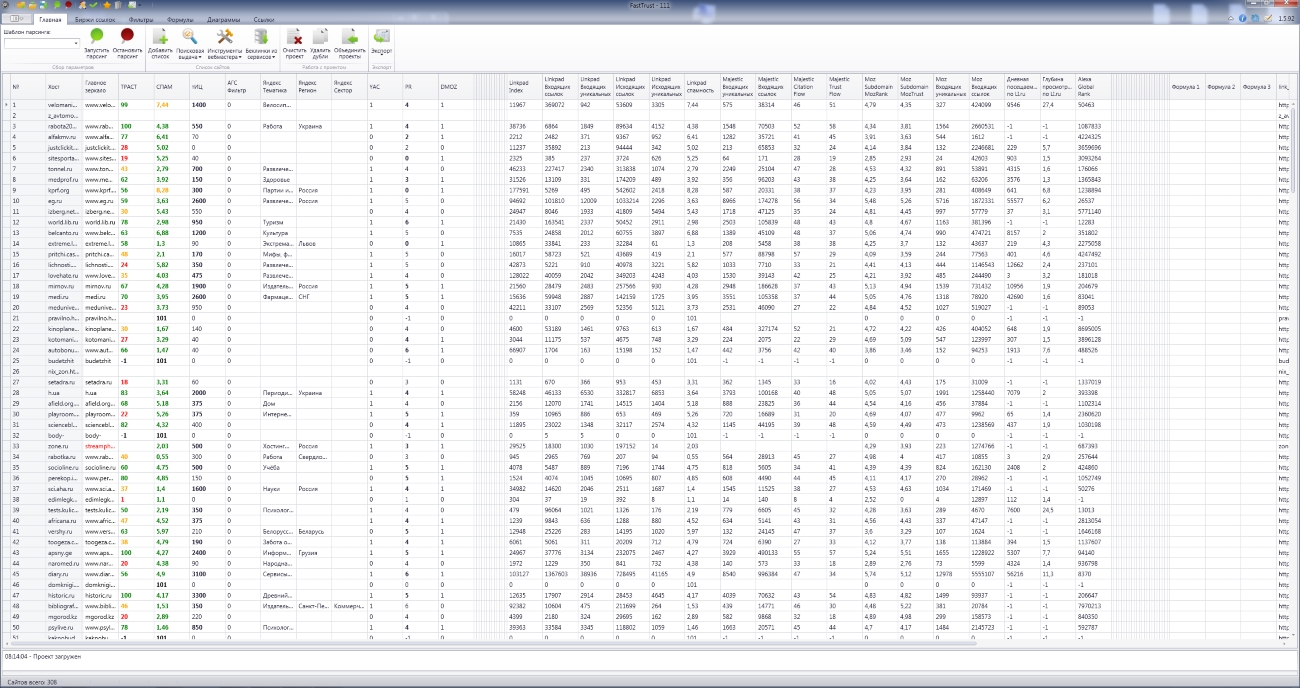This screenshot has height=688, width=1300.
Task: Sort by the СПАМ column header
Action: pyautogui.click(x=173, y=87)
